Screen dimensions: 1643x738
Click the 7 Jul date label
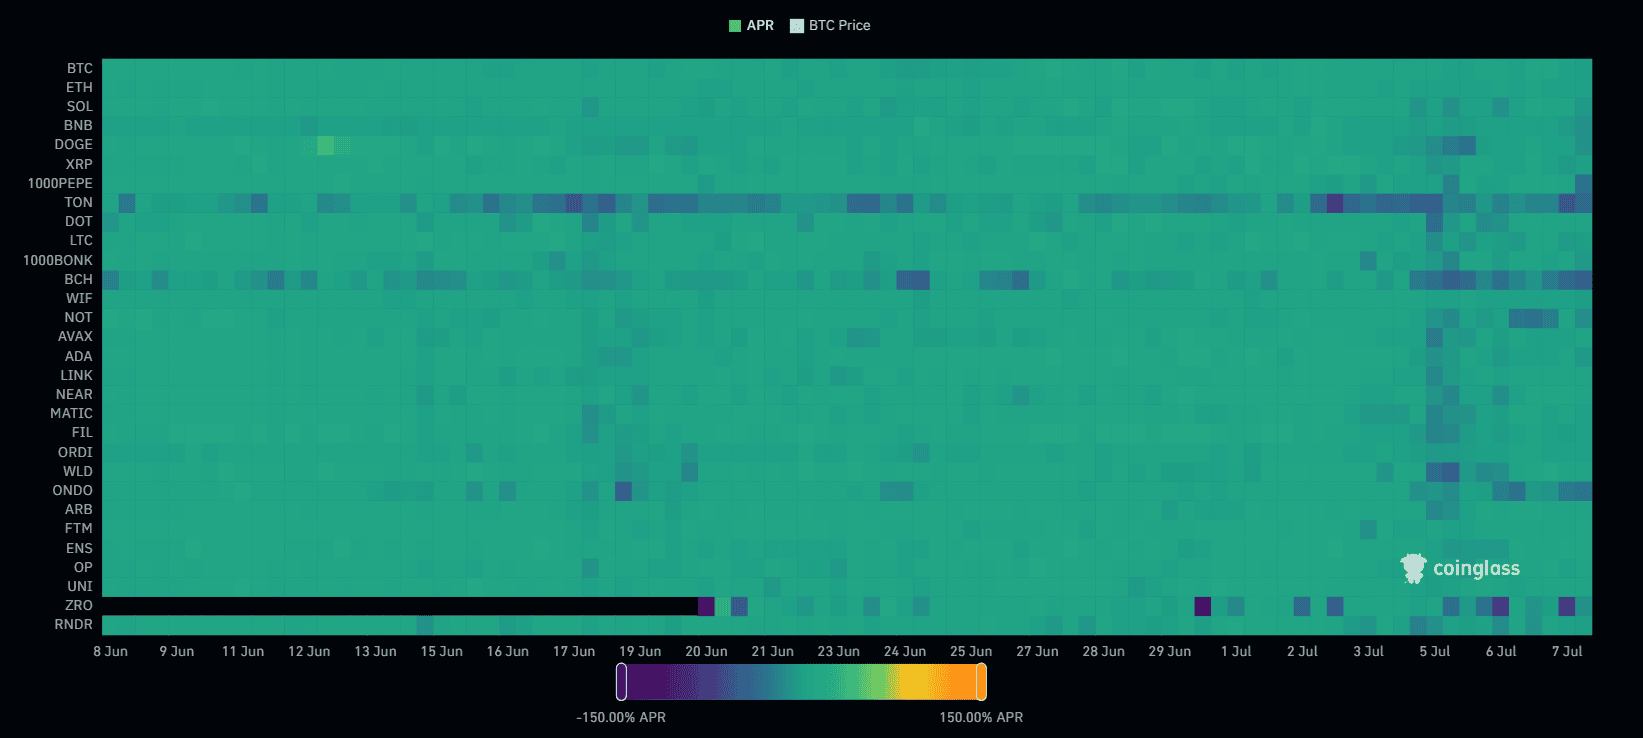click(x=1567, y=651)
